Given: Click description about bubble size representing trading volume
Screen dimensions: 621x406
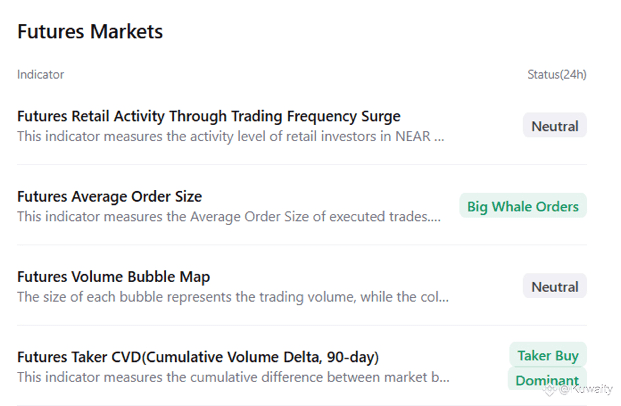Looking at the screenshot, I should click(220, 297).
